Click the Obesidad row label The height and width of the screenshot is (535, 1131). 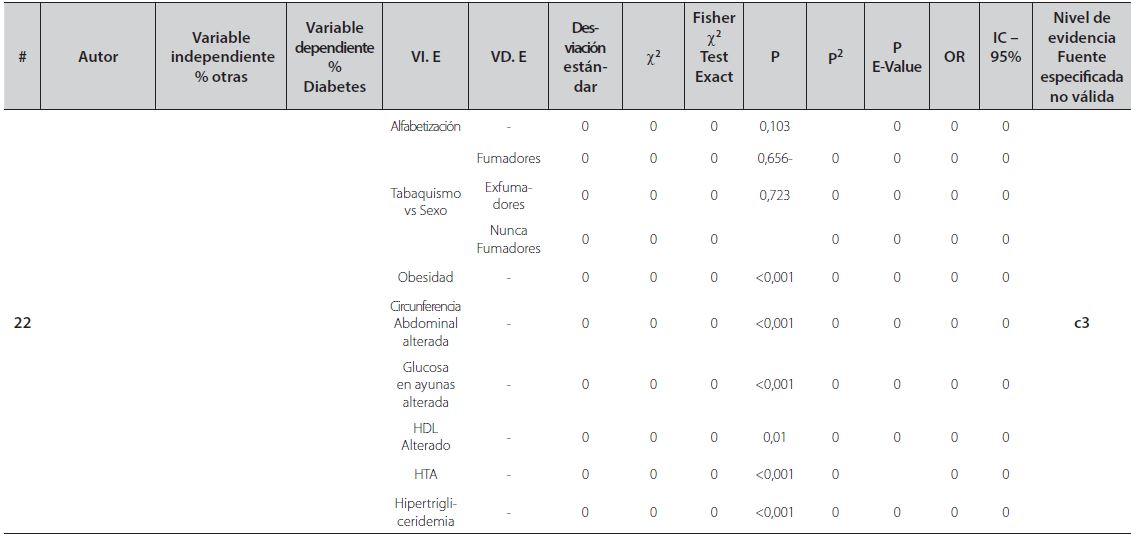click(425, 277)
